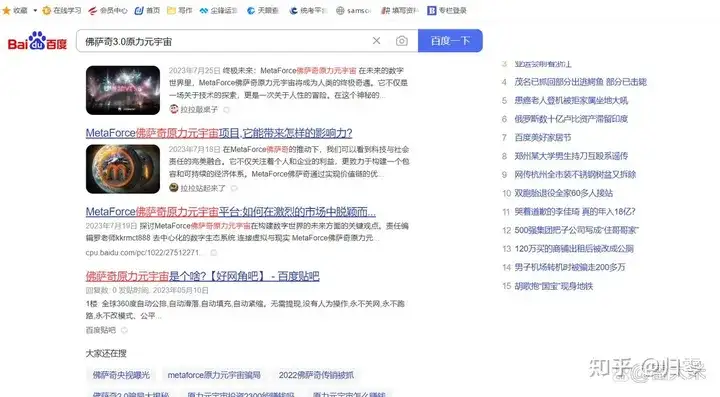The image size is (720, 397).
Task: Open hot item 5 患癌老人登机被拒
Action: pyautogui.click(x=571, y=101)
